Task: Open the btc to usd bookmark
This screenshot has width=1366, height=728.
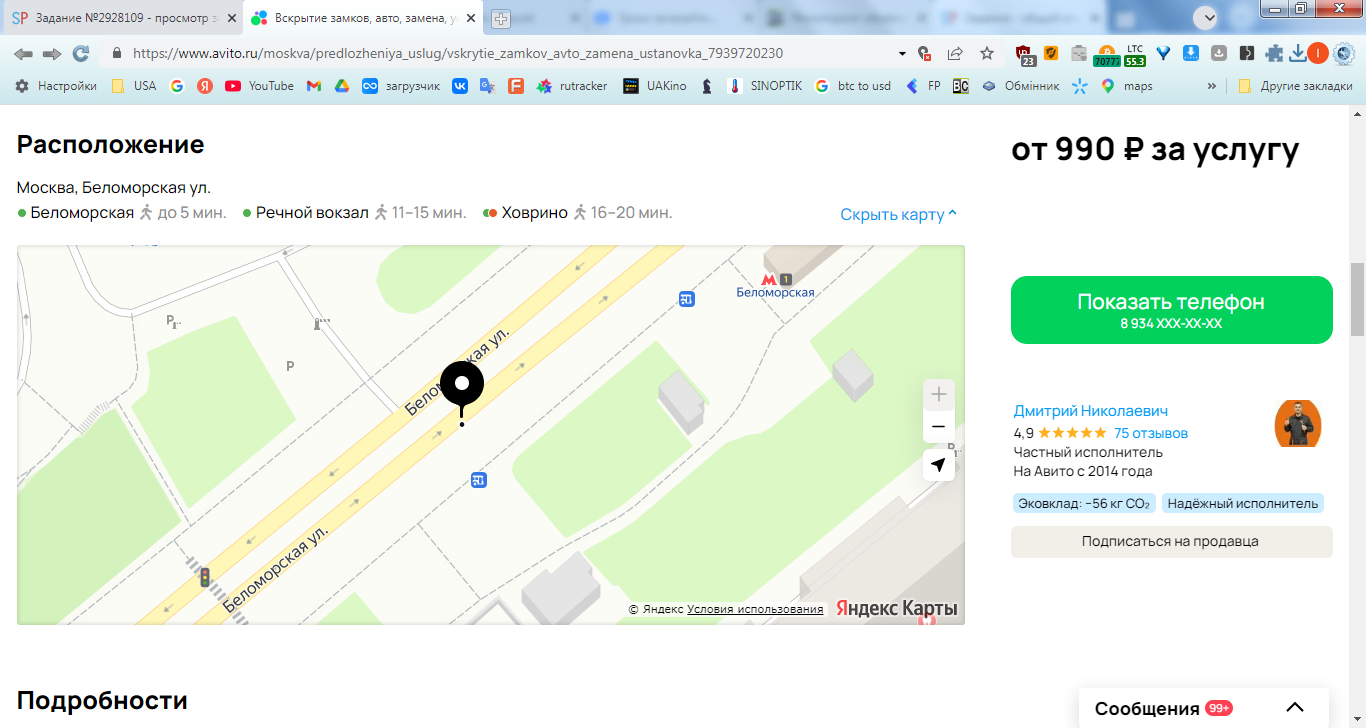Action: coord(852,86)
